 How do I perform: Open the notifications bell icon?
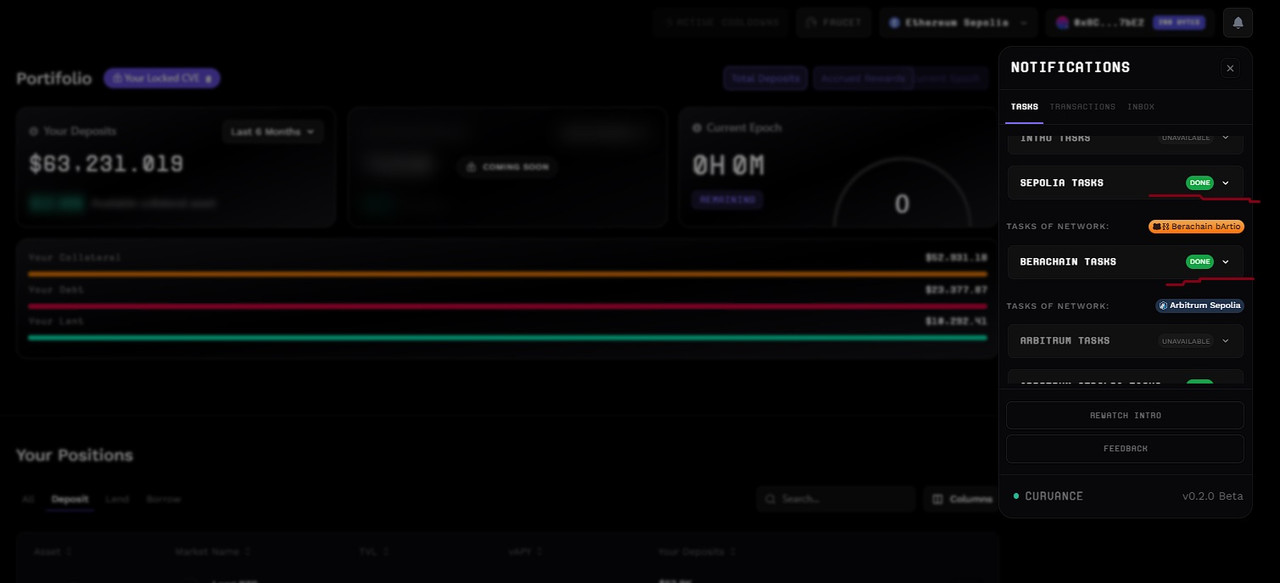tap(1237, 22)
